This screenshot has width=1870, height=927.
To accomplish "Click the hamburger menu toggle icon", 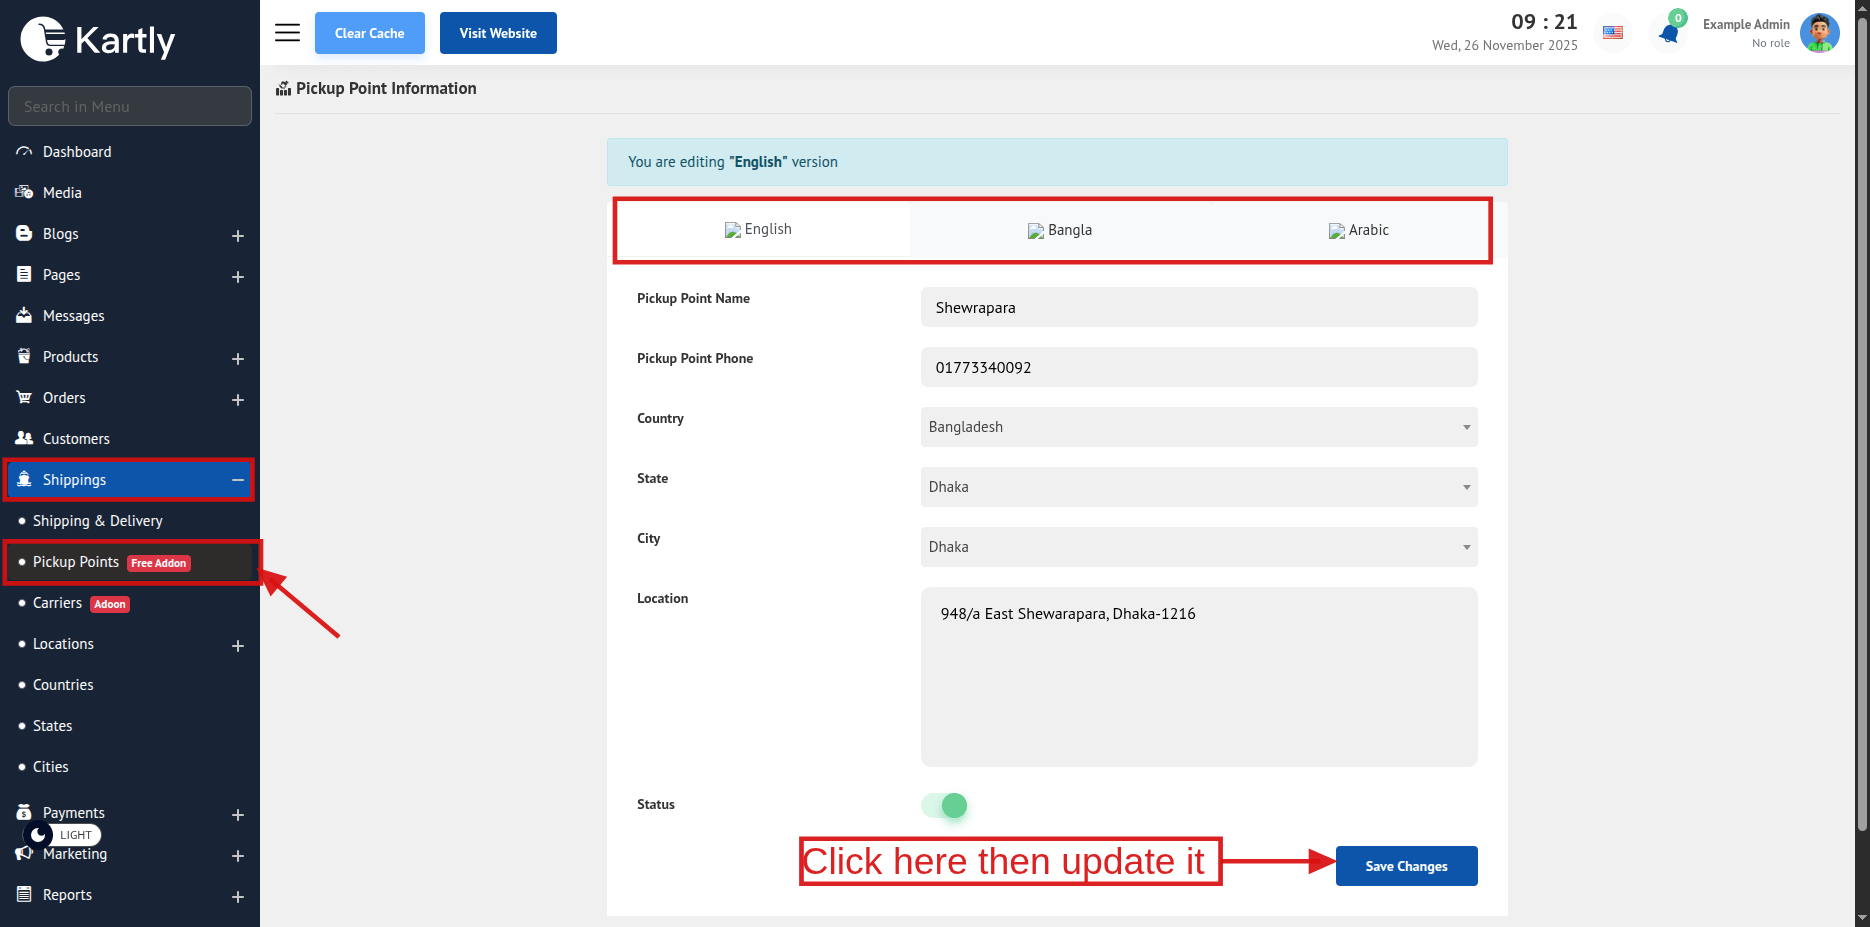I will click(x=287, y=33).
